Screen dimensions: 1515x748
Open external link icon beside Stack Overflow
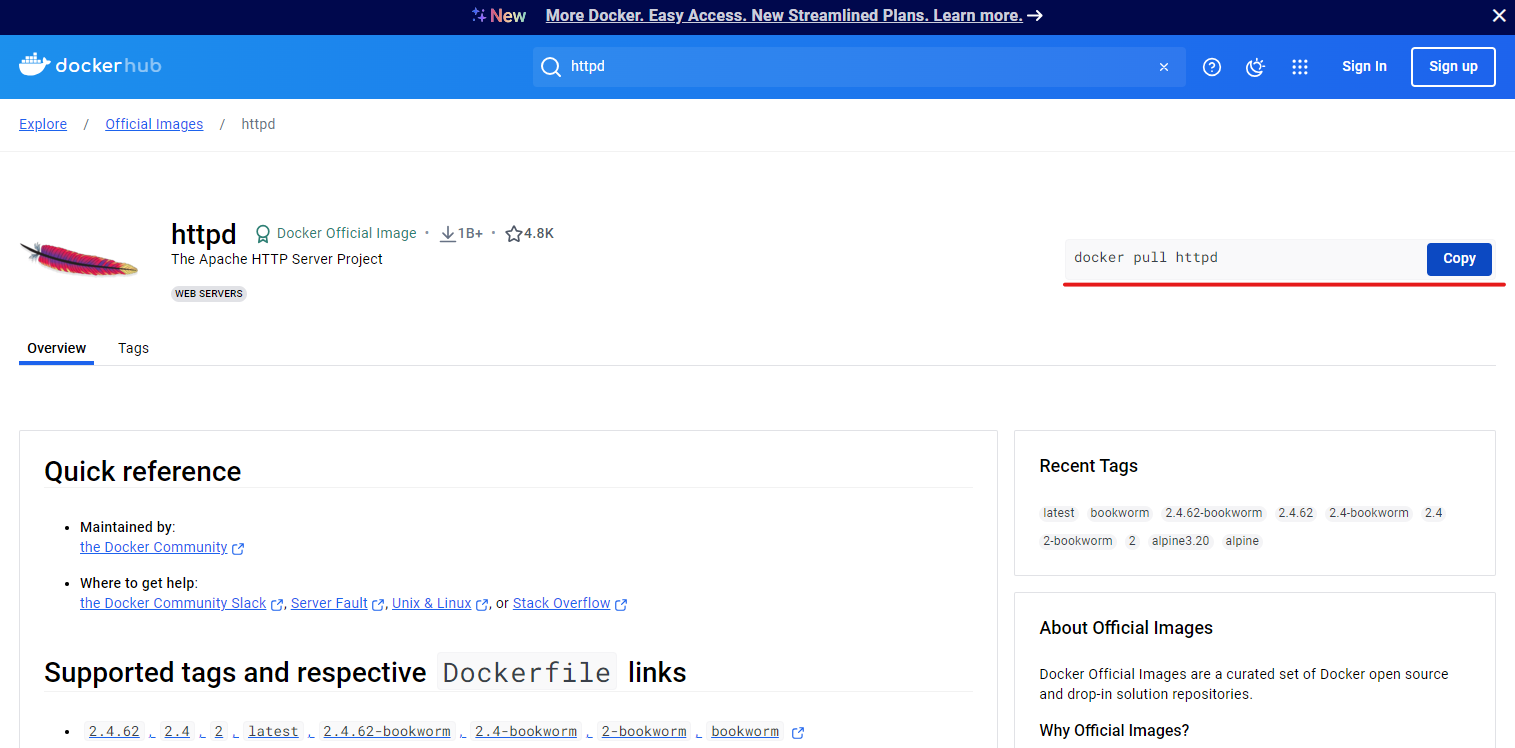pos(621,604)
